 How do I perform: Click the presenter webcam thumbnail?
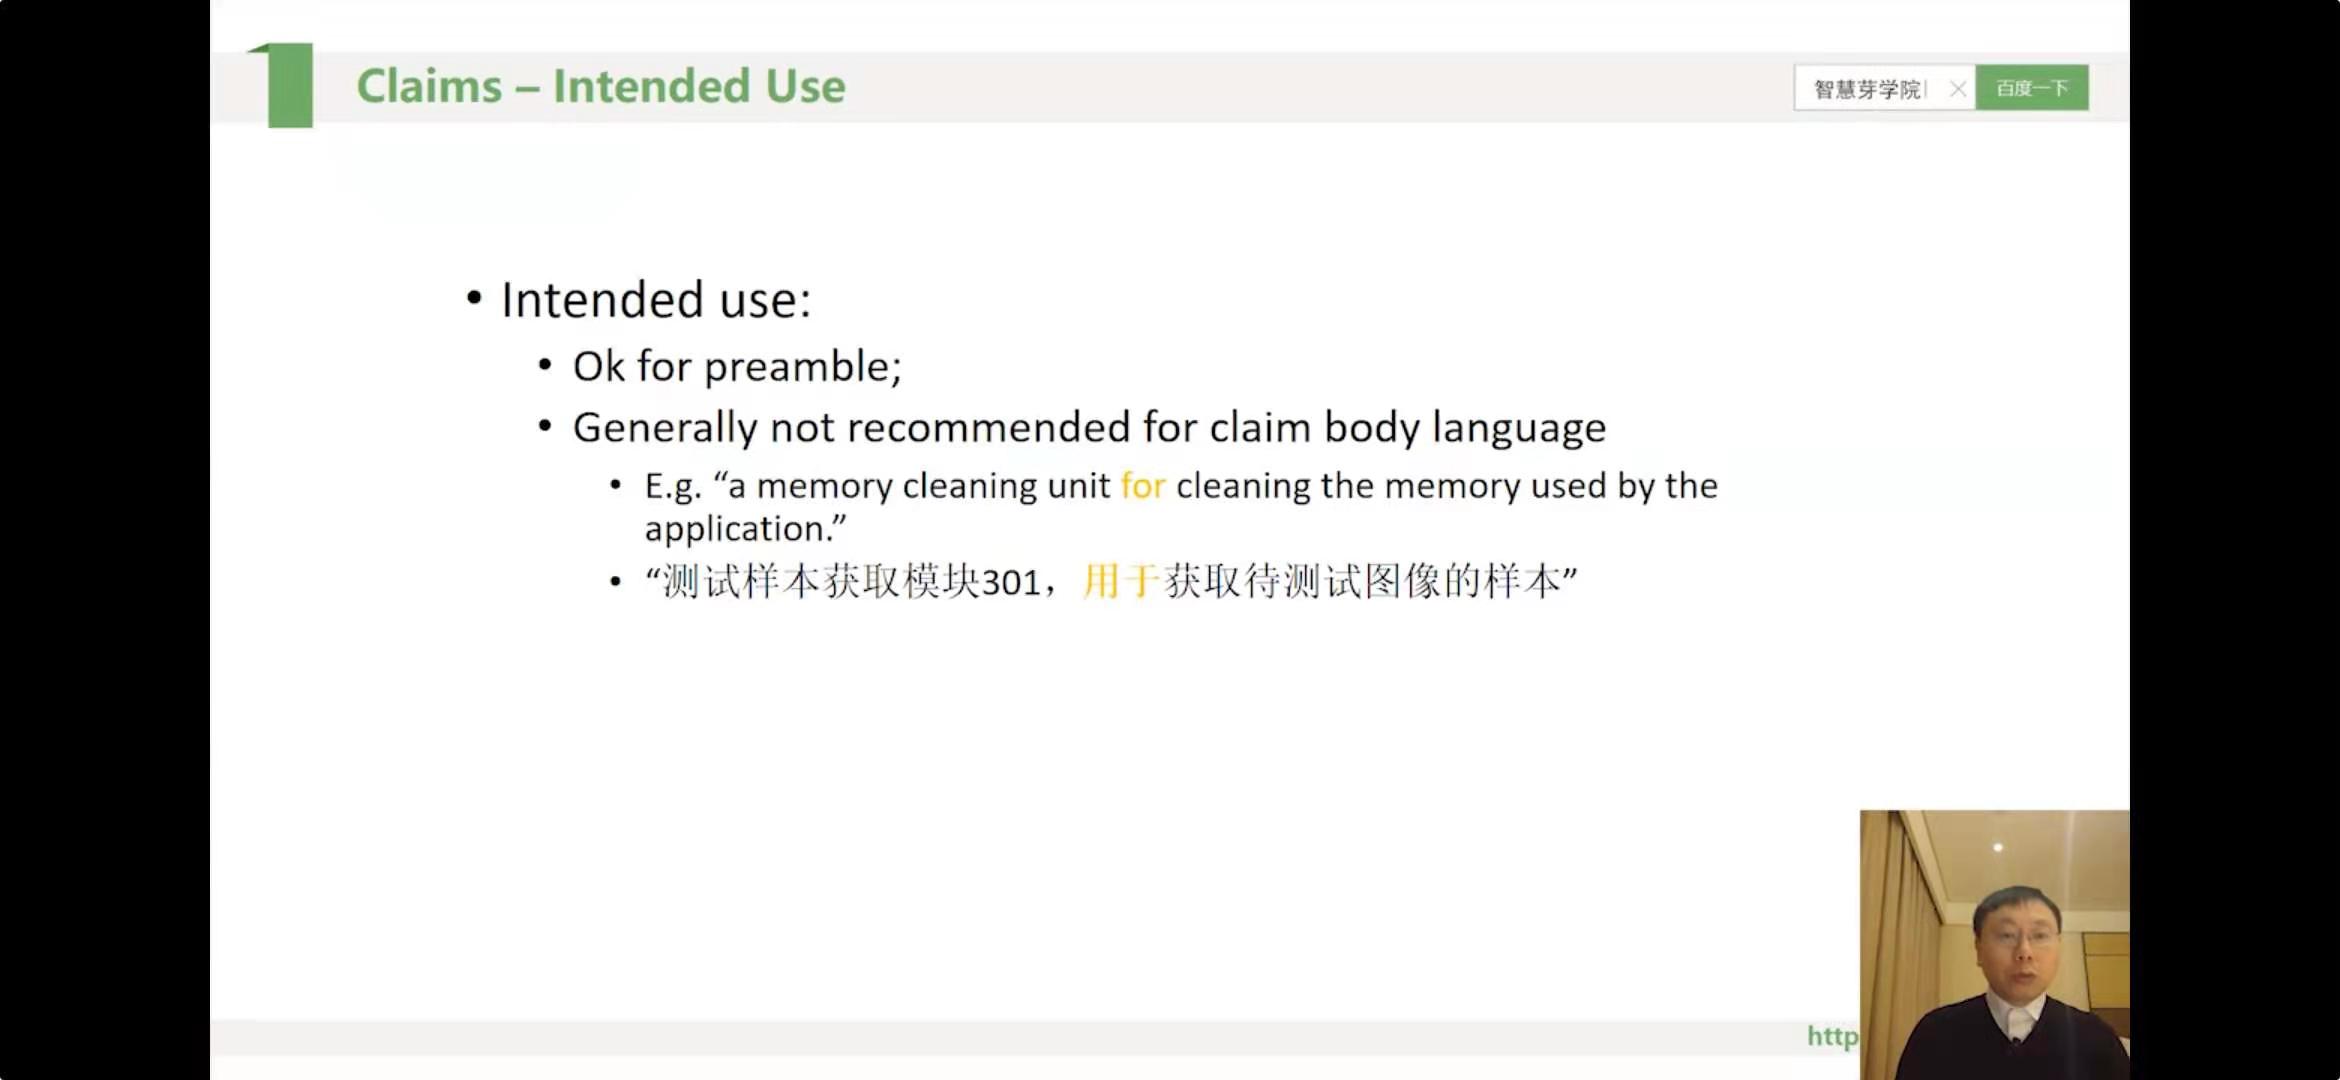tap(1994, 944)
